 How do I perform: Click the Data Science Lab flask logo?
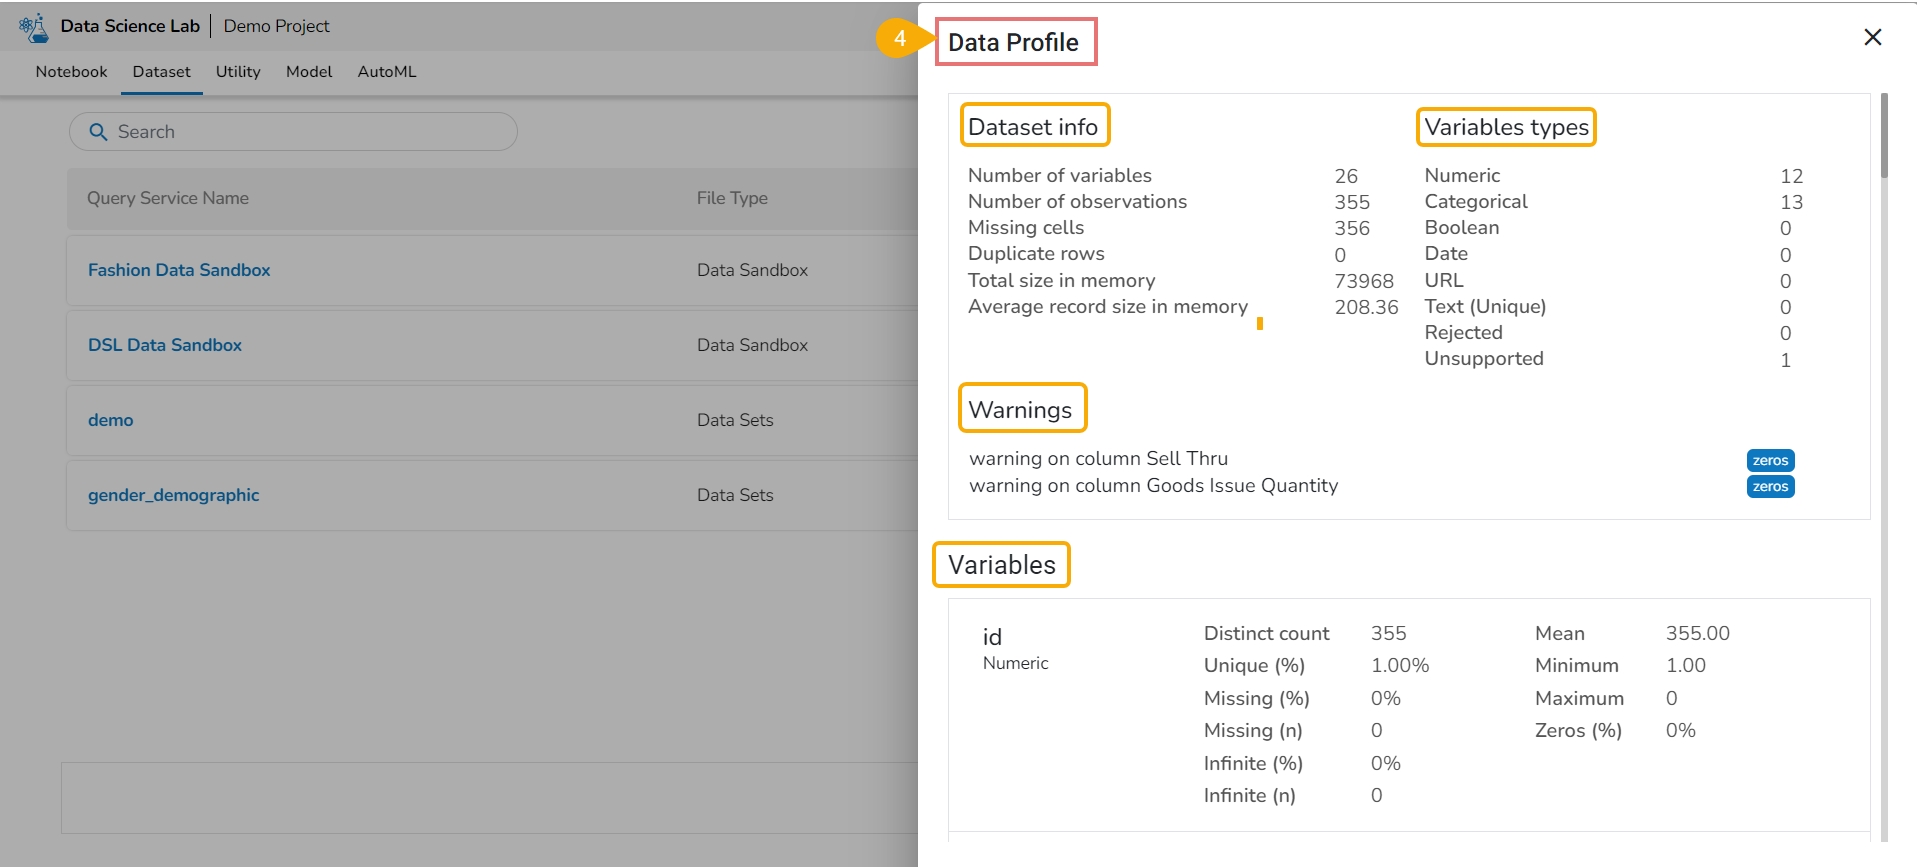point(34,27)
